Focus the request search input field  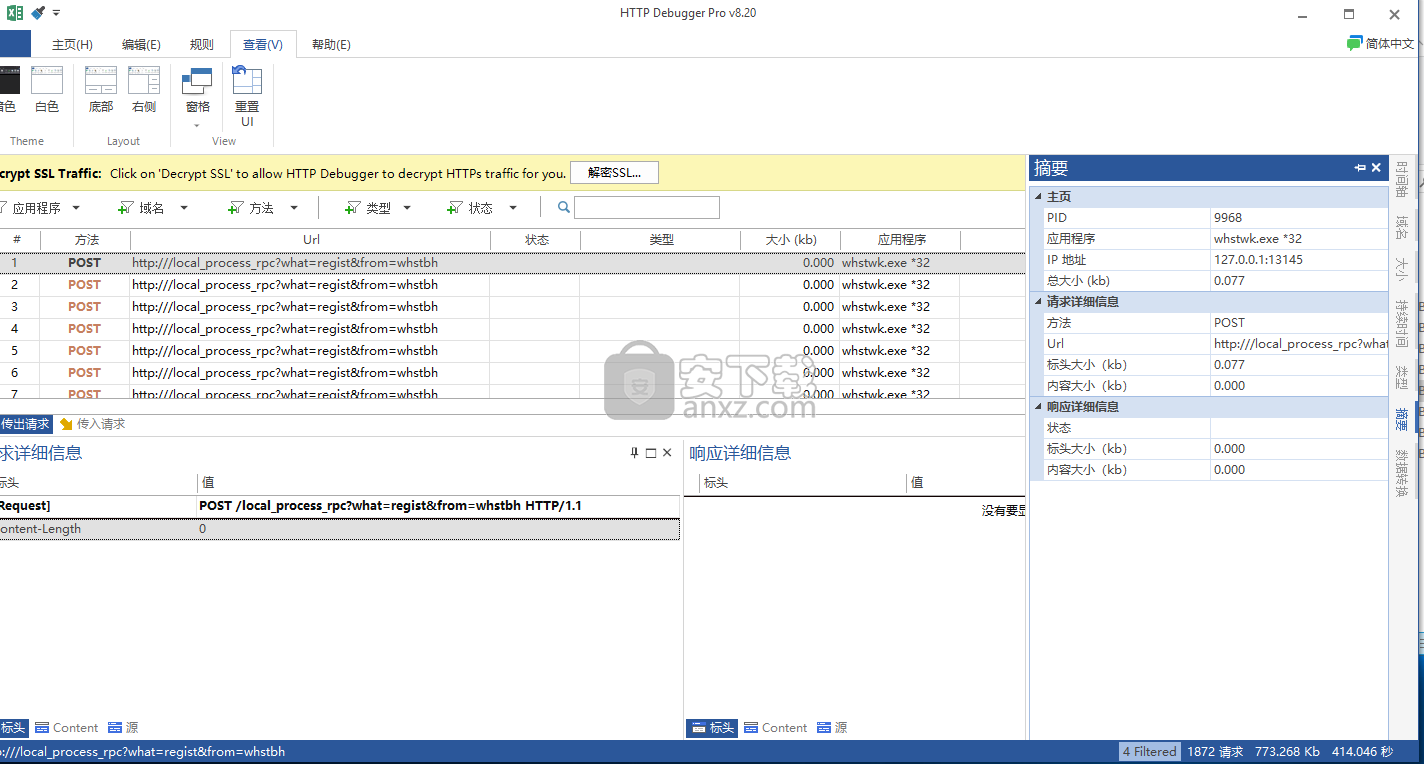[647, 207]
